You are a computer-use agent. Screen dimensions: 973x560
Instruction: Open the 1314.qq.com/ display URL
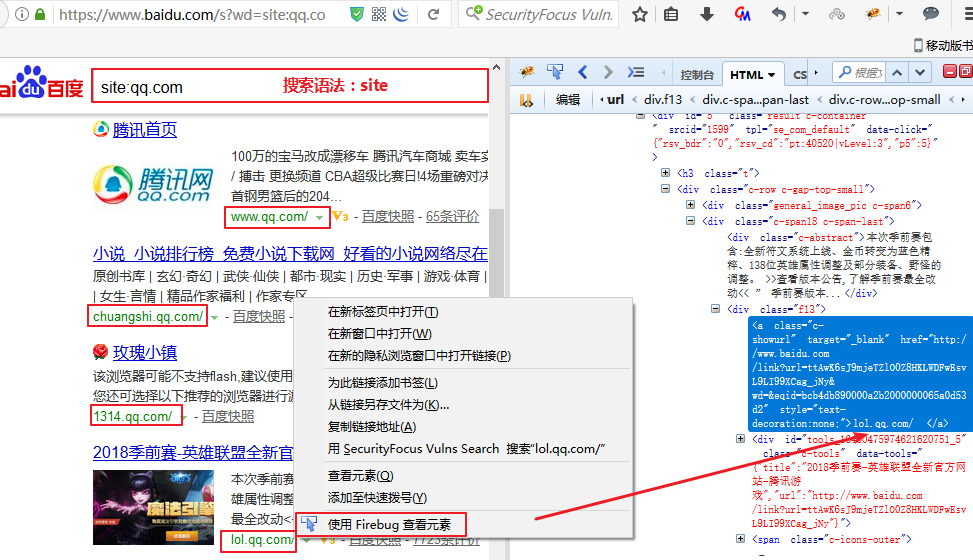tap(132, 416)
